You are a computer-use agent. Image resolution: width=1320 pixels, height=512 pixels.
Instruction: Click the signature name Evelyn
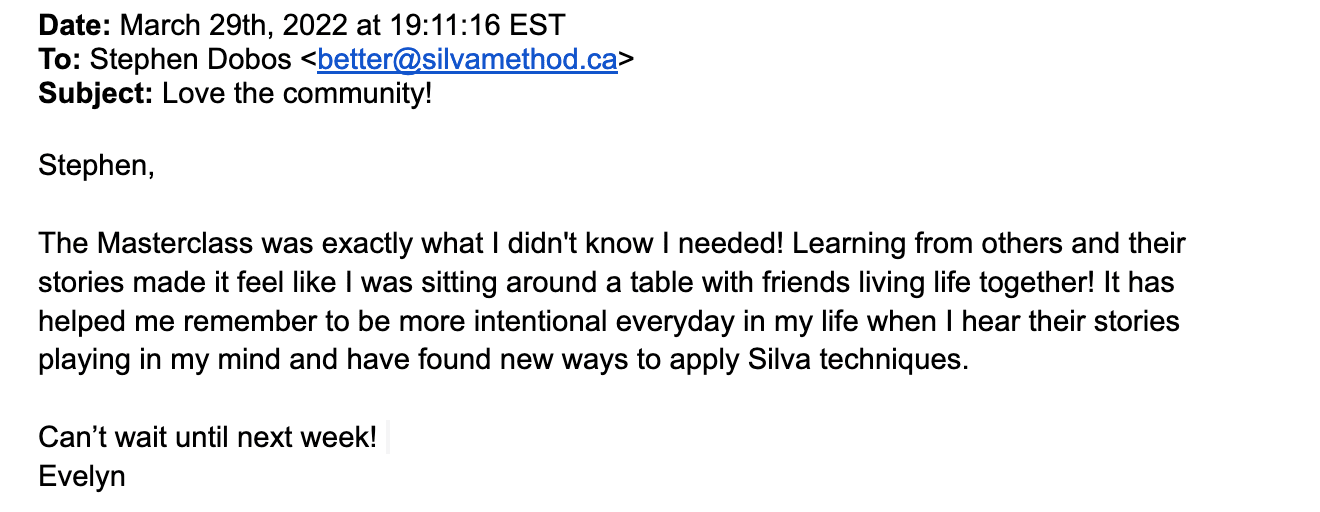82,476
